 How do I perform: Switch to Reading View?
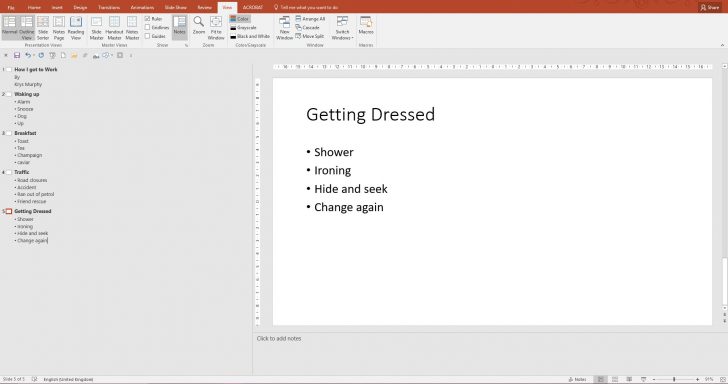[x=76, y=28]
